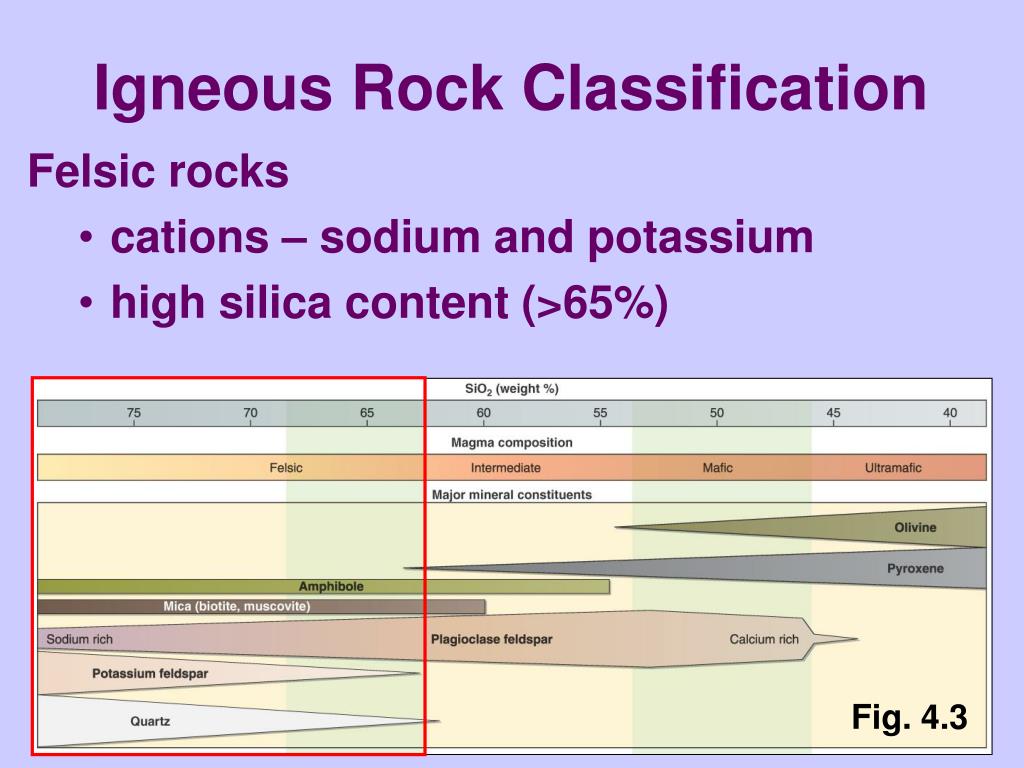Click the 'Plagioclase feldspar' label

[x=491, y=639]
